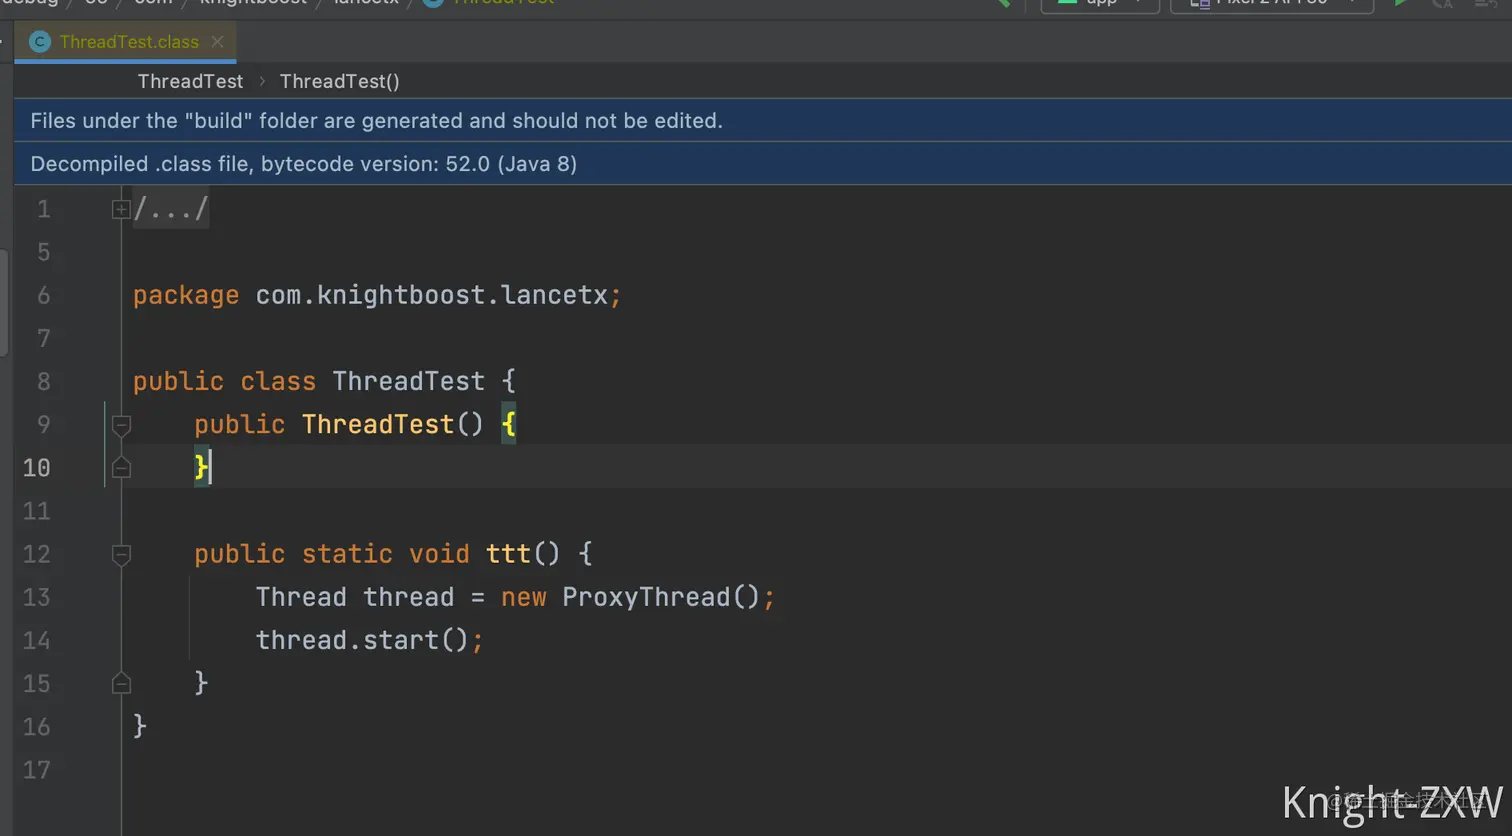
Task: Click the package name com.knightboost.lancetx
Action: 432,295
